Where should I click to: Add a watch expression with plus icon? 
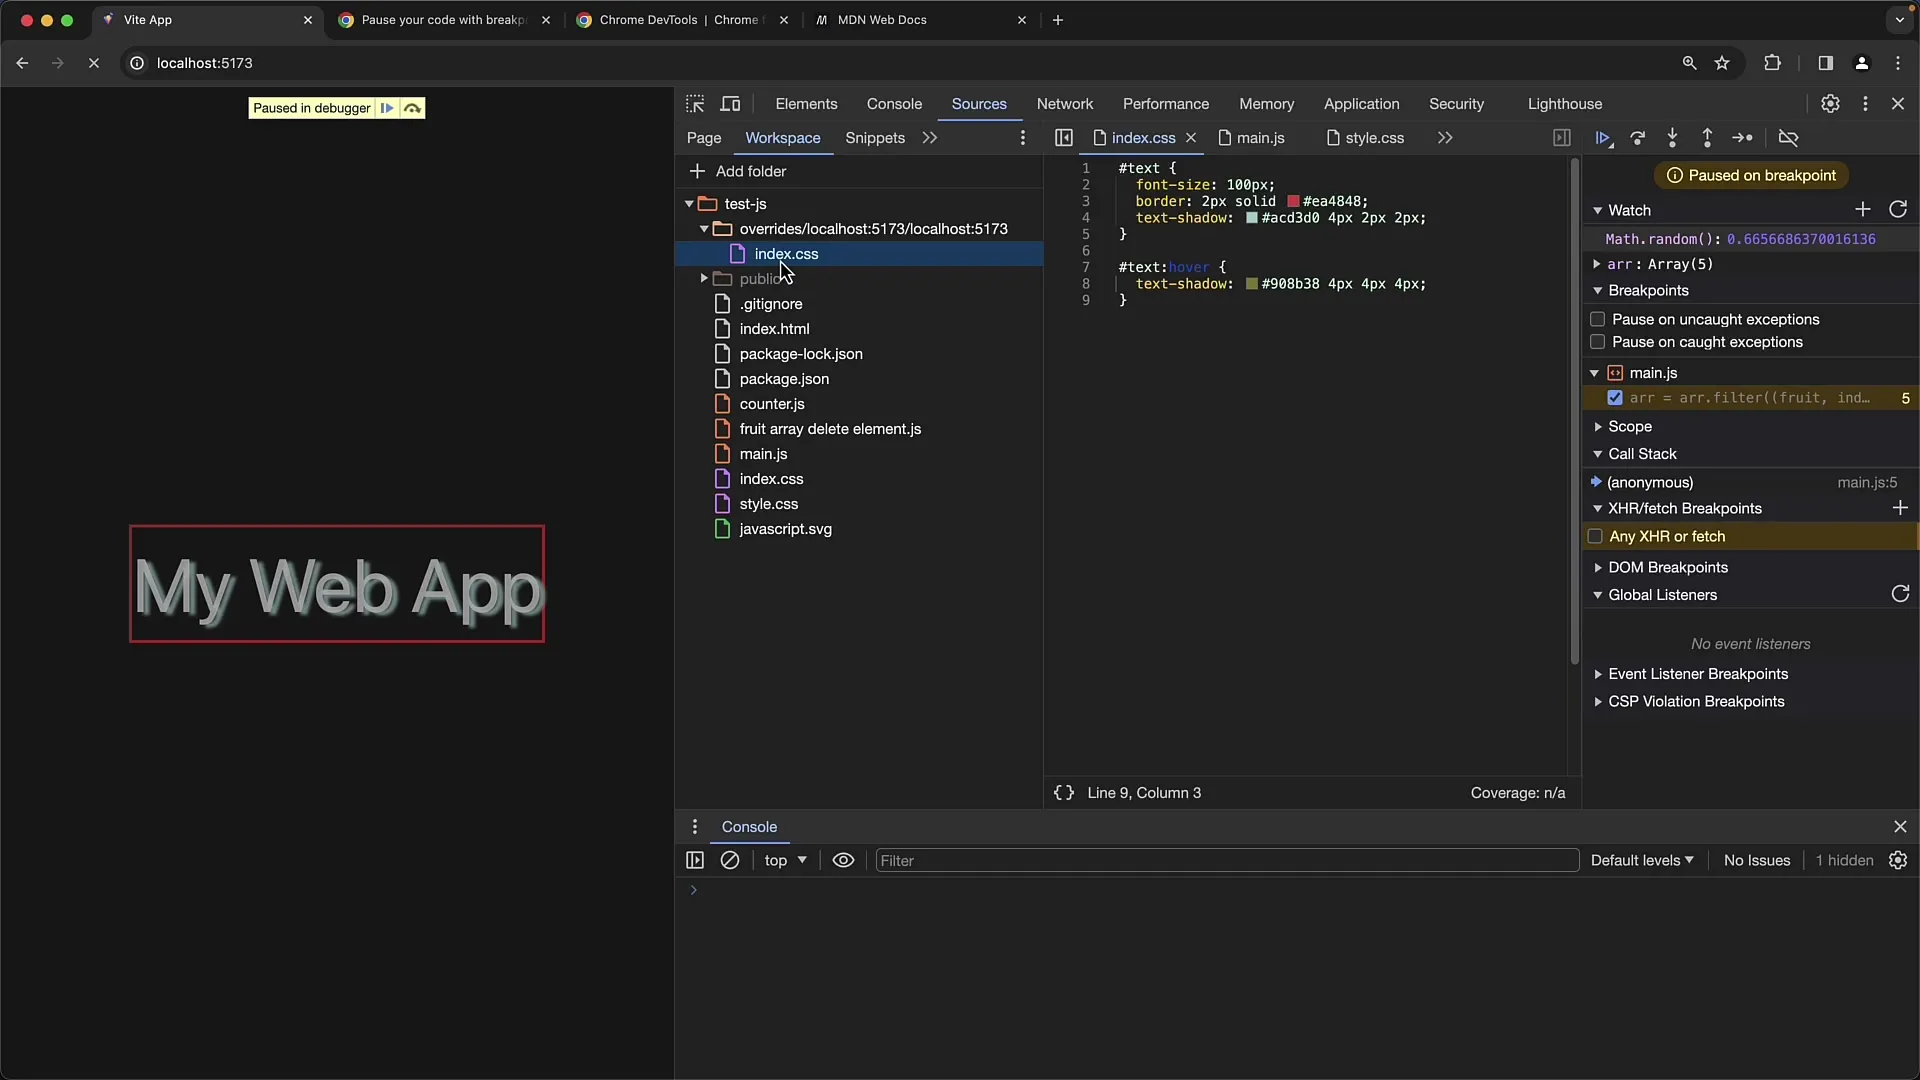(x=1862, y=210)
